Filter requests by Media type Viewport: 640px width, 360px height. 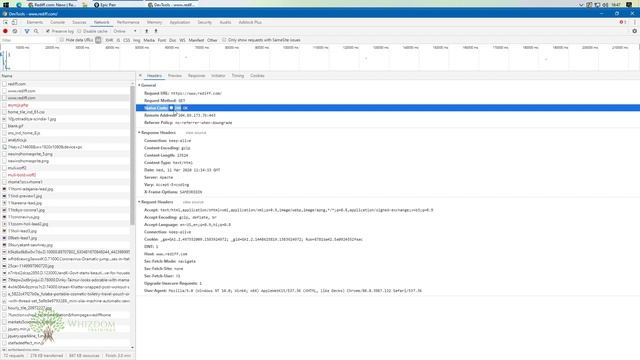point(149,40)
